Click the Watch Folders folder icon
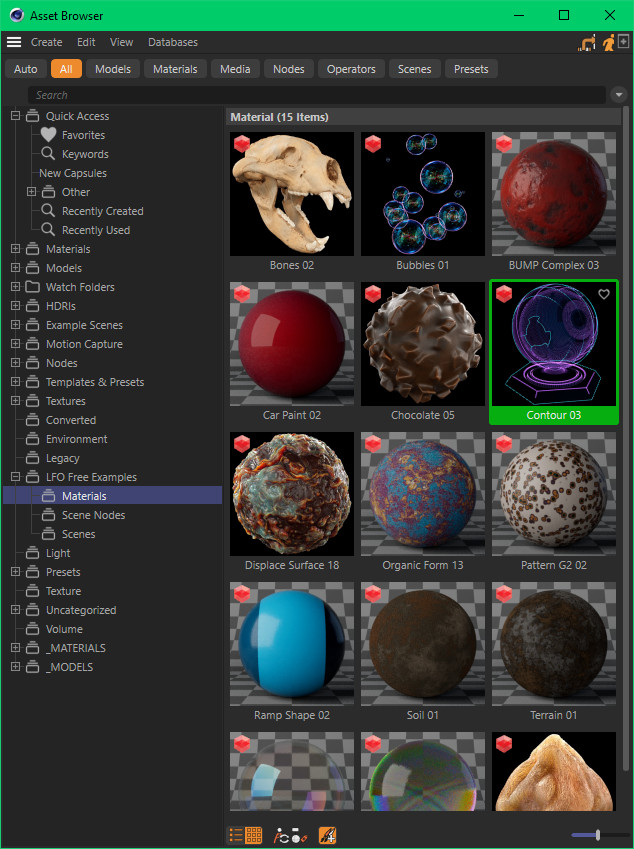This screenshot has width=634, height=849. (32, 286)
